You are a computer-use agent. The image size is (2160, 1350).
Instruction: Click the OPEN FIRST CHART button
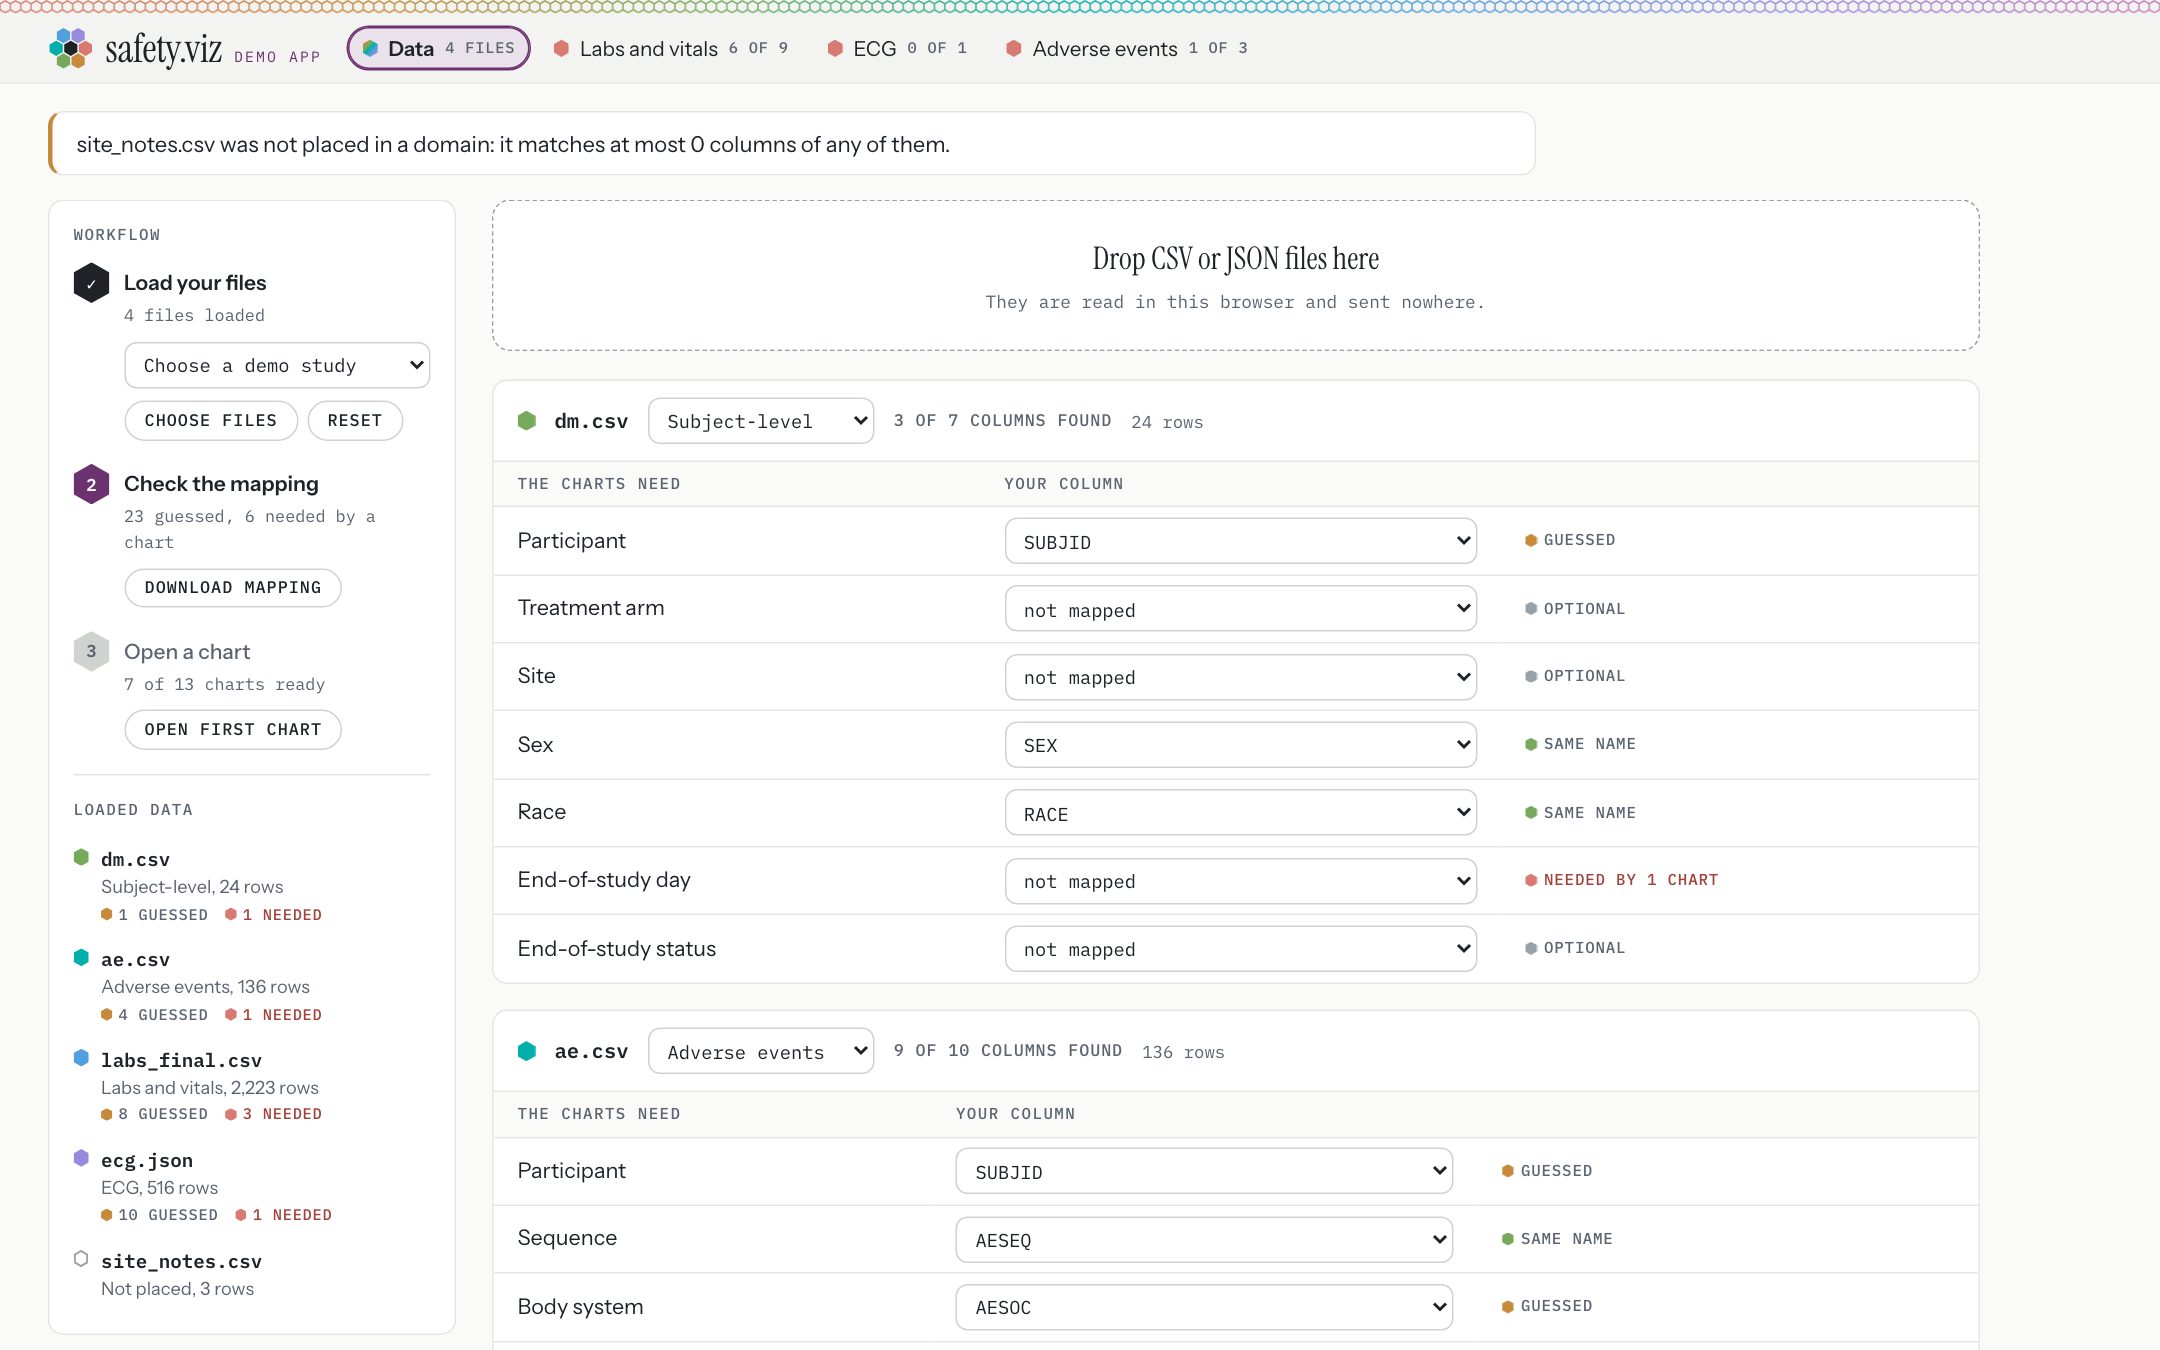233,729
